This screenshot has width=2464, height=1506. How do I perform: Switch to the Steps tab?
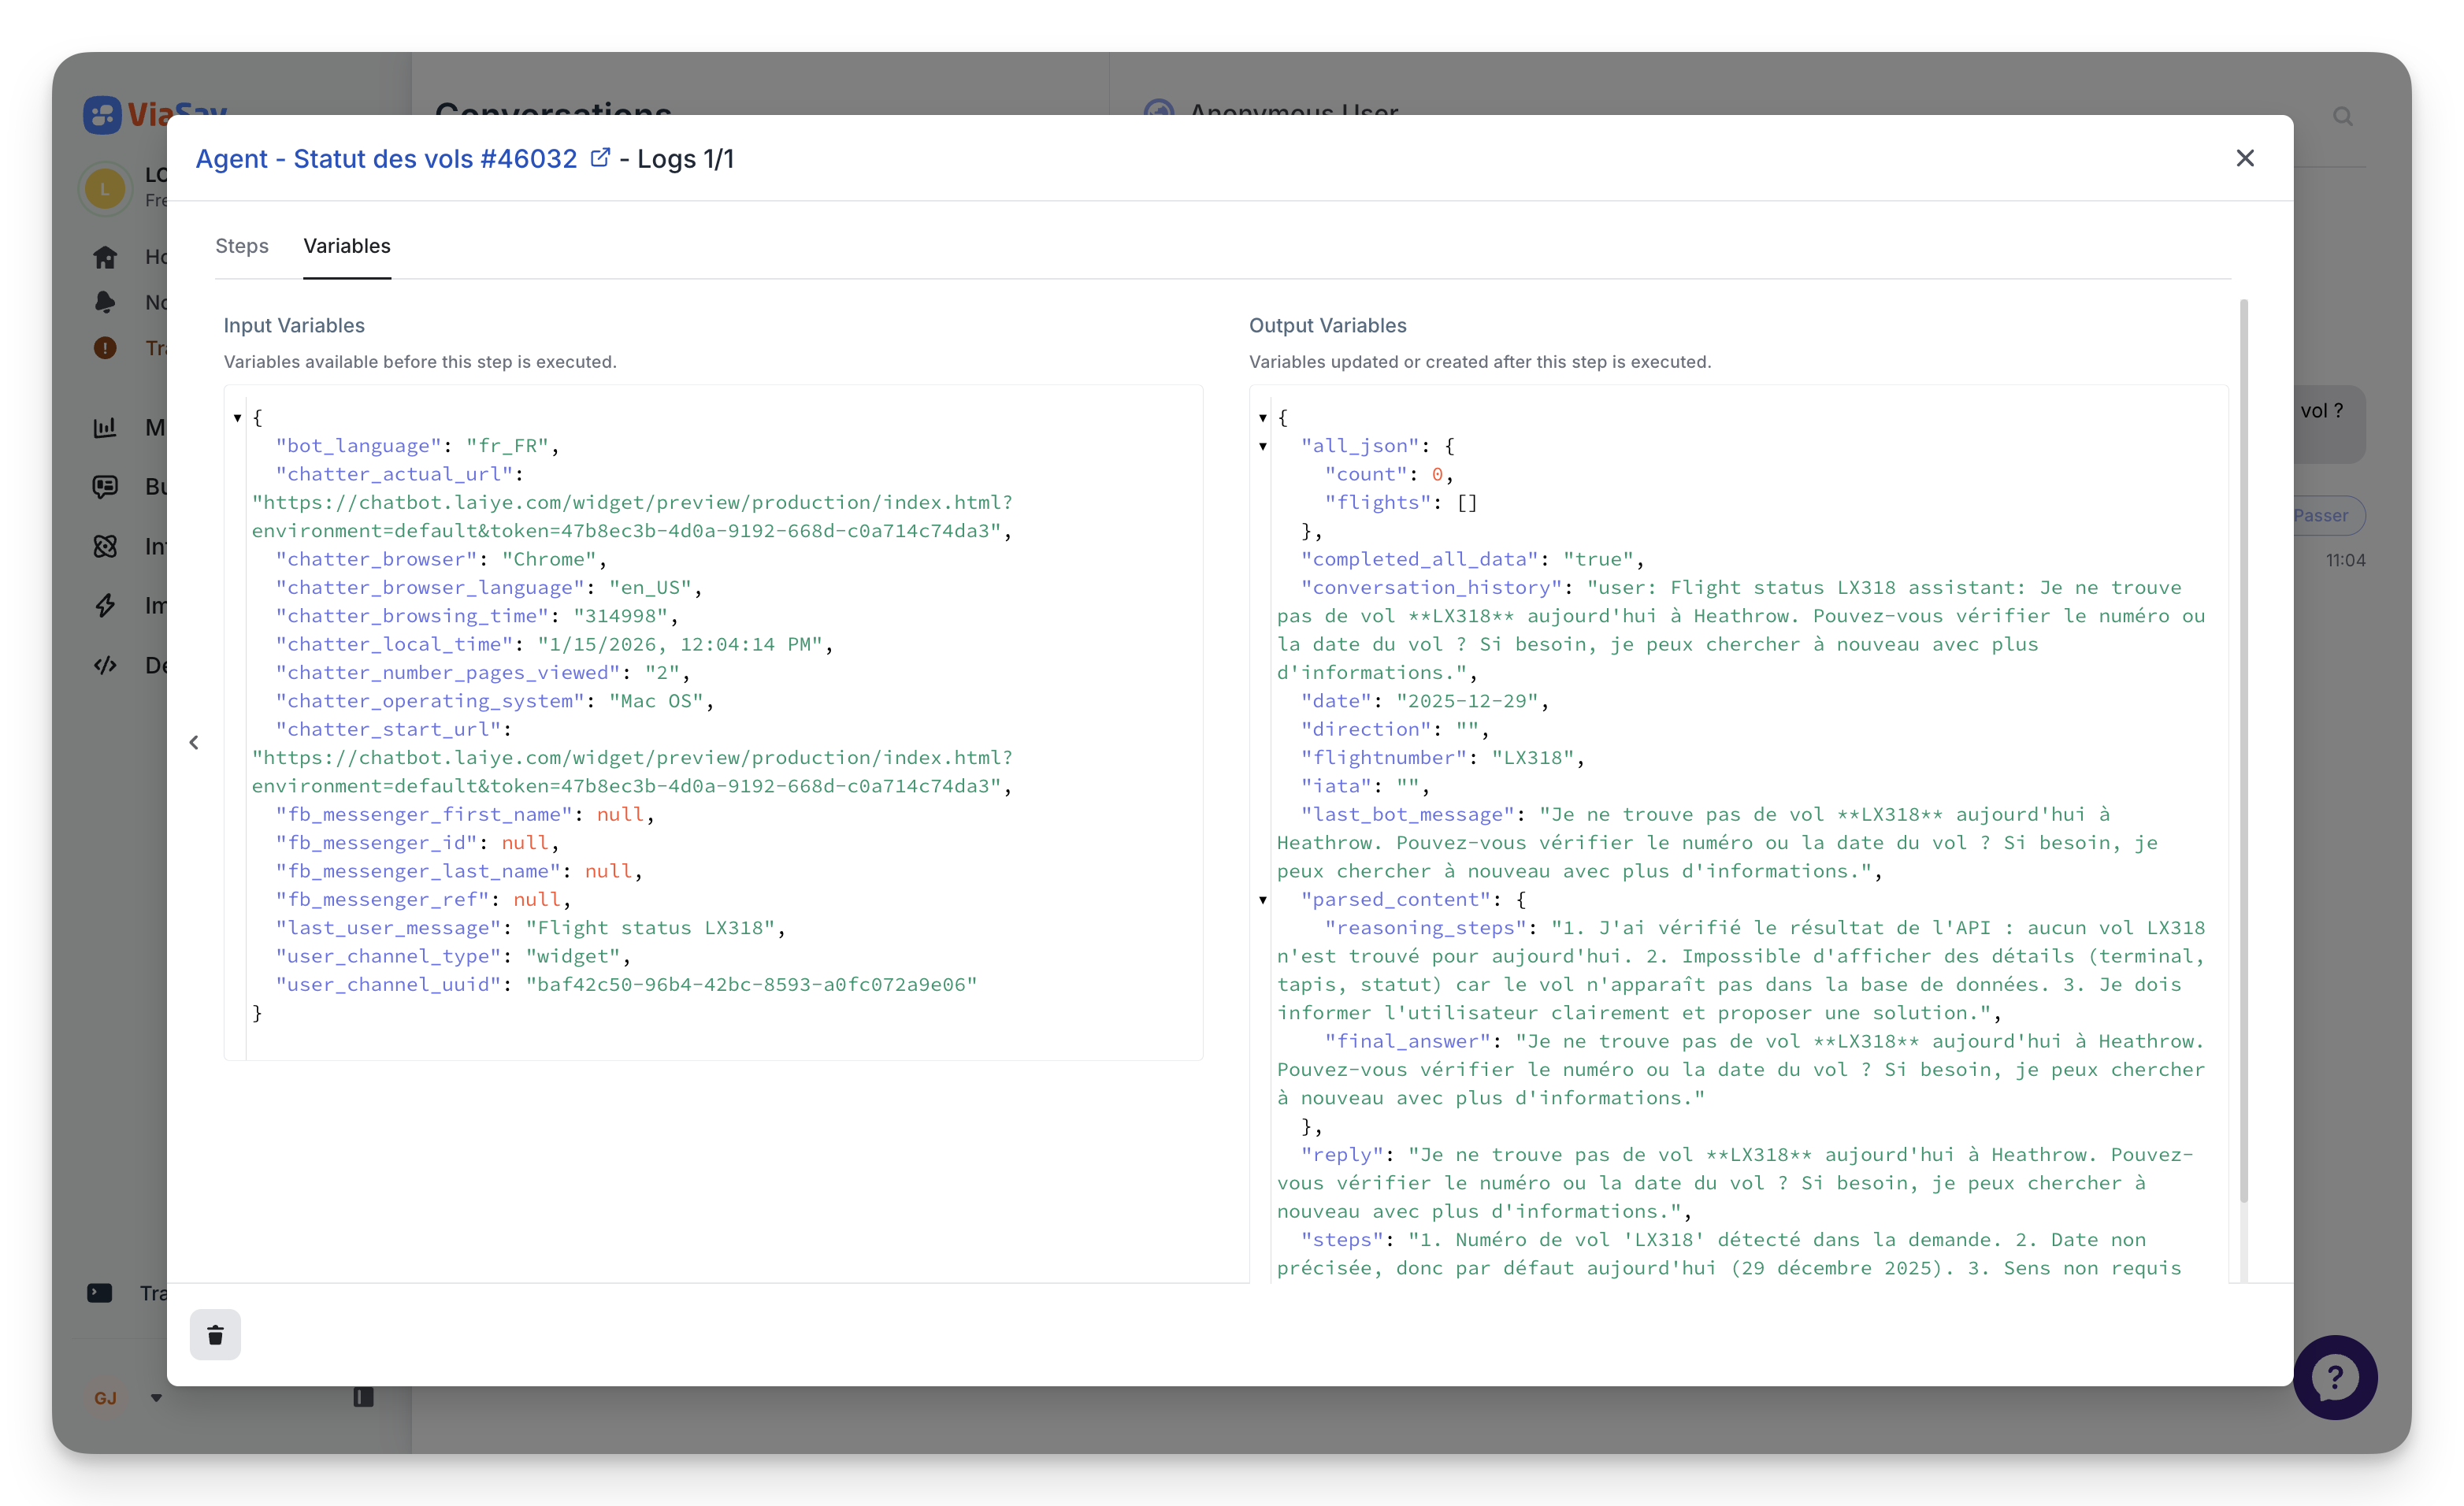pos(242,246)
